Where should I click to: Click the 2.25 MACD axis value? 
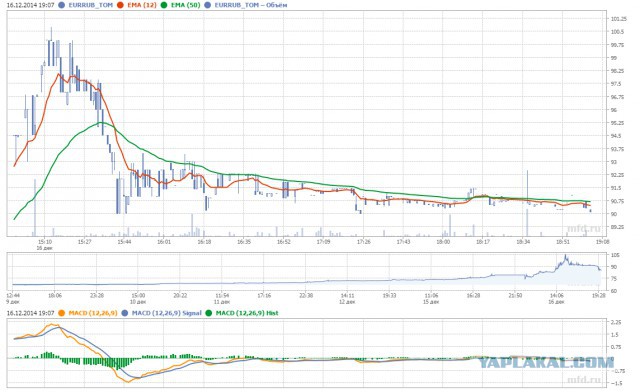point(617,322)
